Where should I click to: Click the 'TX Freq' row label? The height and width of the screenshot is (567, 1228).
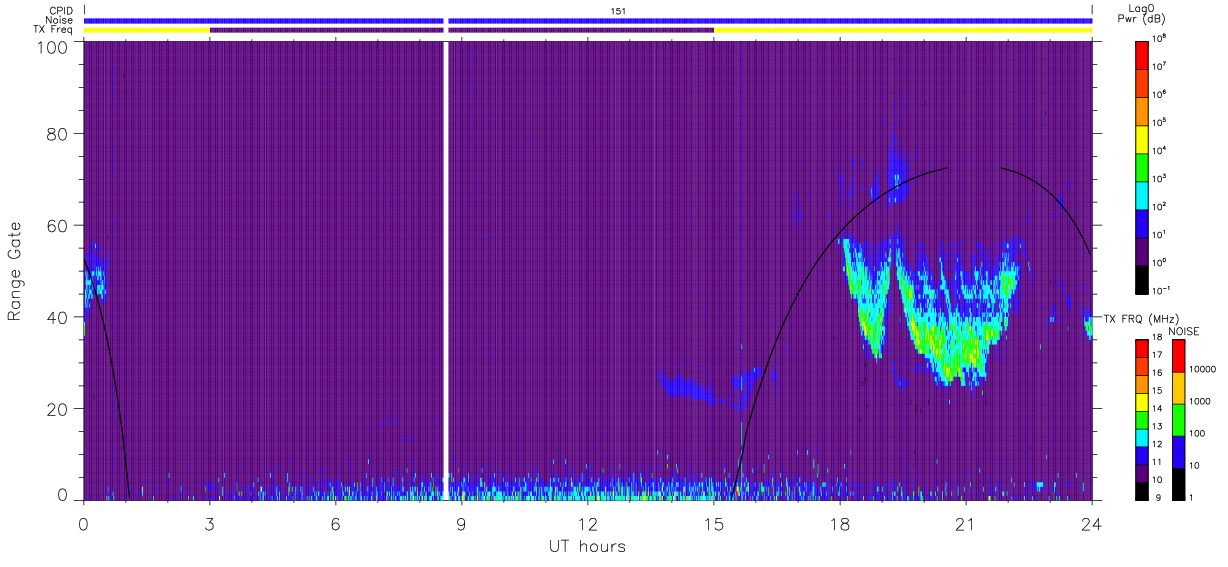click(53, 29)
